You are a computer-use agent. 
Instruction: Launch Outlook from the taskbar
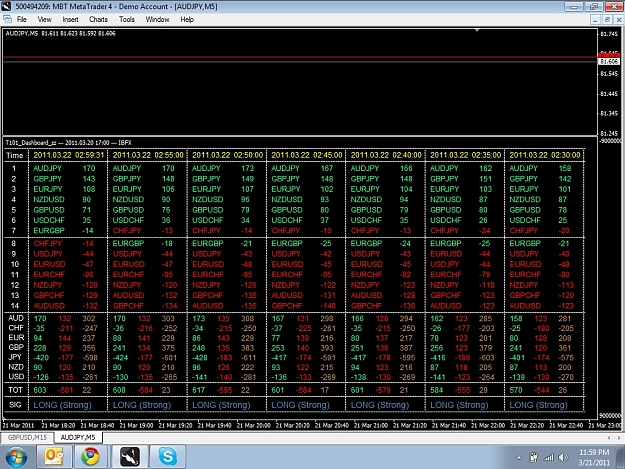54,457
